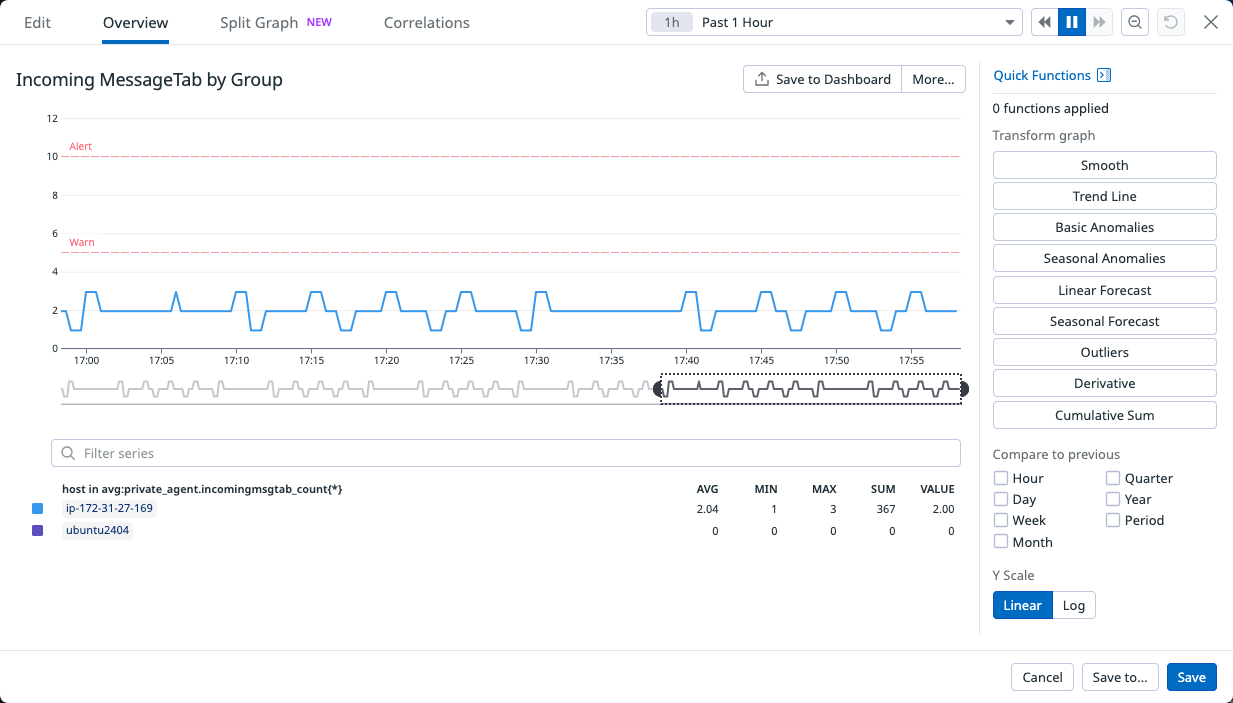Check the Week compare option
This screenshot has height=703, width=1233.
pos(1001,520)
